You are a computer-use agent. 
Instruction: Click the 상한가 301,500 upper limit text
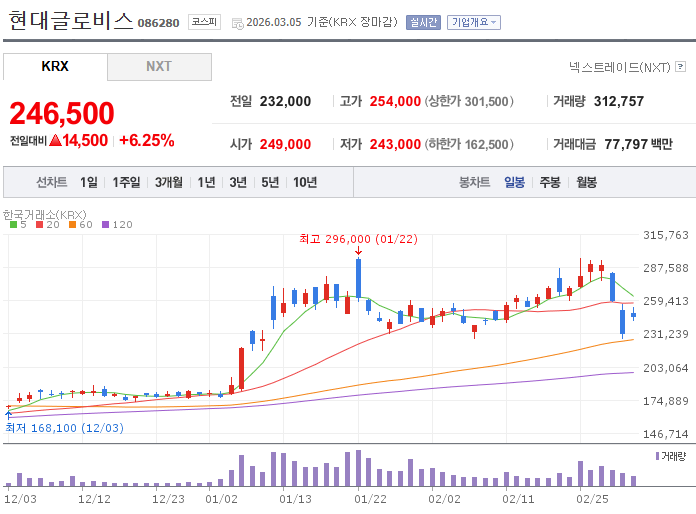pyautogui.click(x=469, y=101)
